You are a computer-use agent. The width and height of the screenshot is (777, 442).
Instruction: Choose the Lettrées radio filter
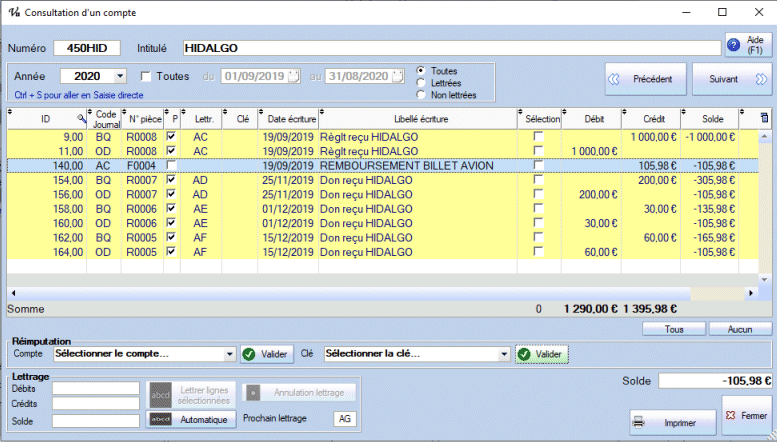point(420,83)
